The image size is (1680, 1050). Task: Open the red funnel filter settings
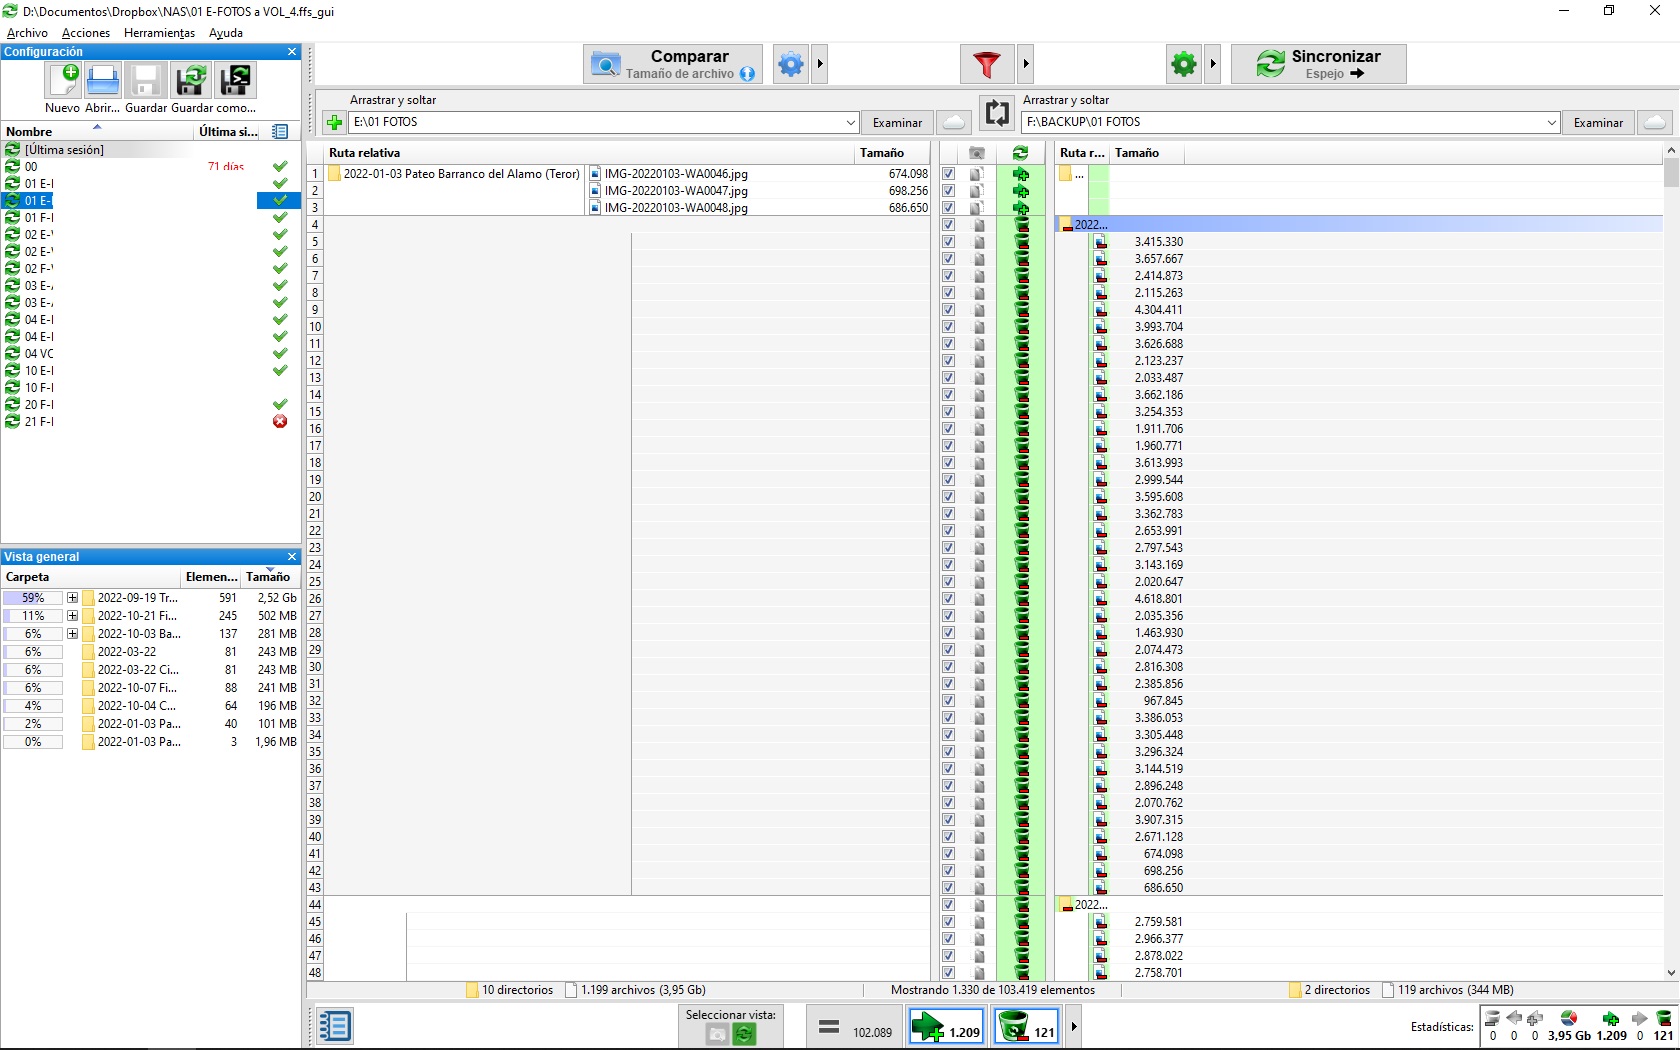coord(987,65)
